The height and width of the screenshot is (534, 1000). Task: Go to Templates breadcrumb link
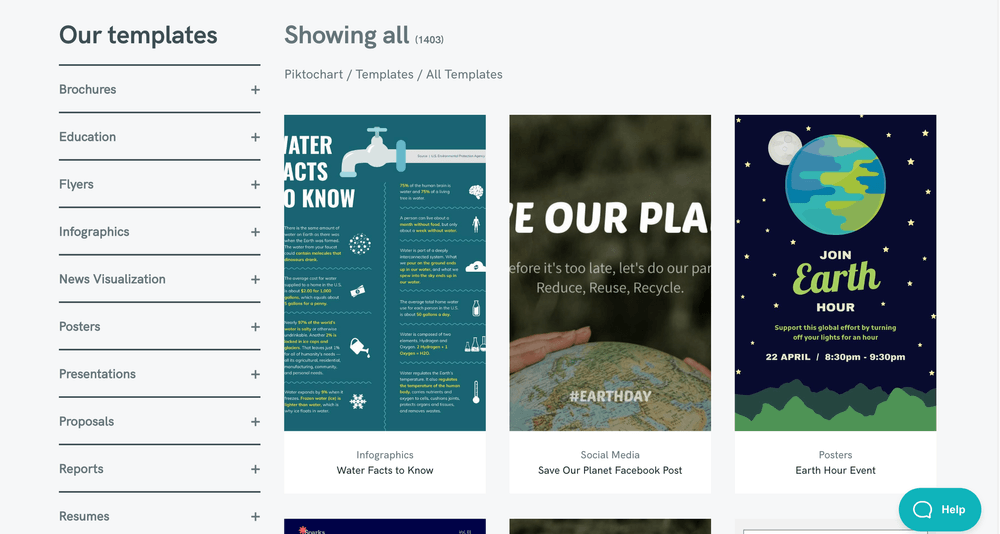pyautogui.click(x=384, y=75)
